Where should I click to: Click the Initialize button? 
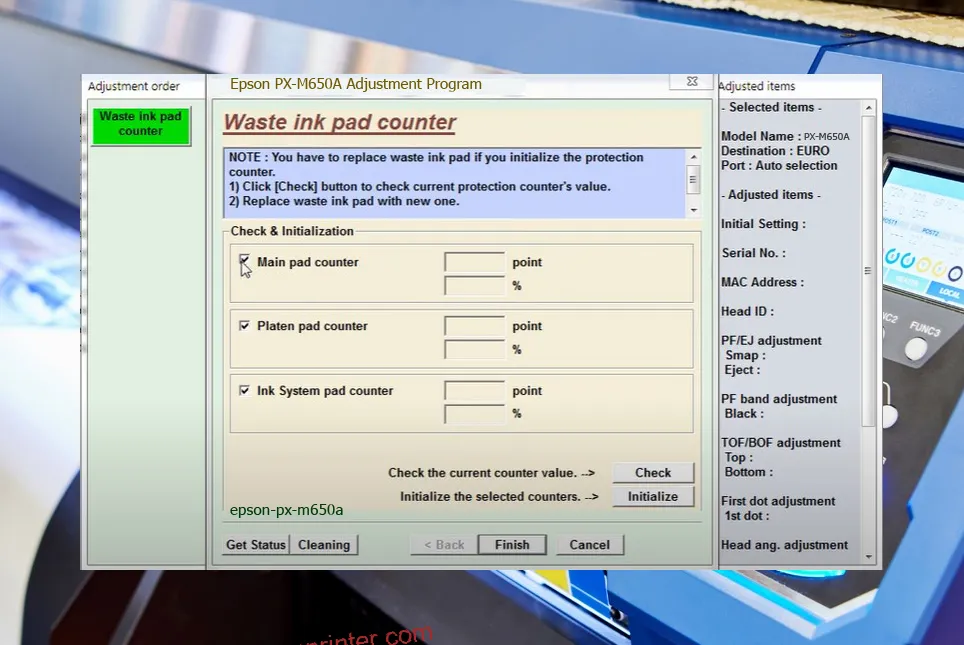point(653,496)
